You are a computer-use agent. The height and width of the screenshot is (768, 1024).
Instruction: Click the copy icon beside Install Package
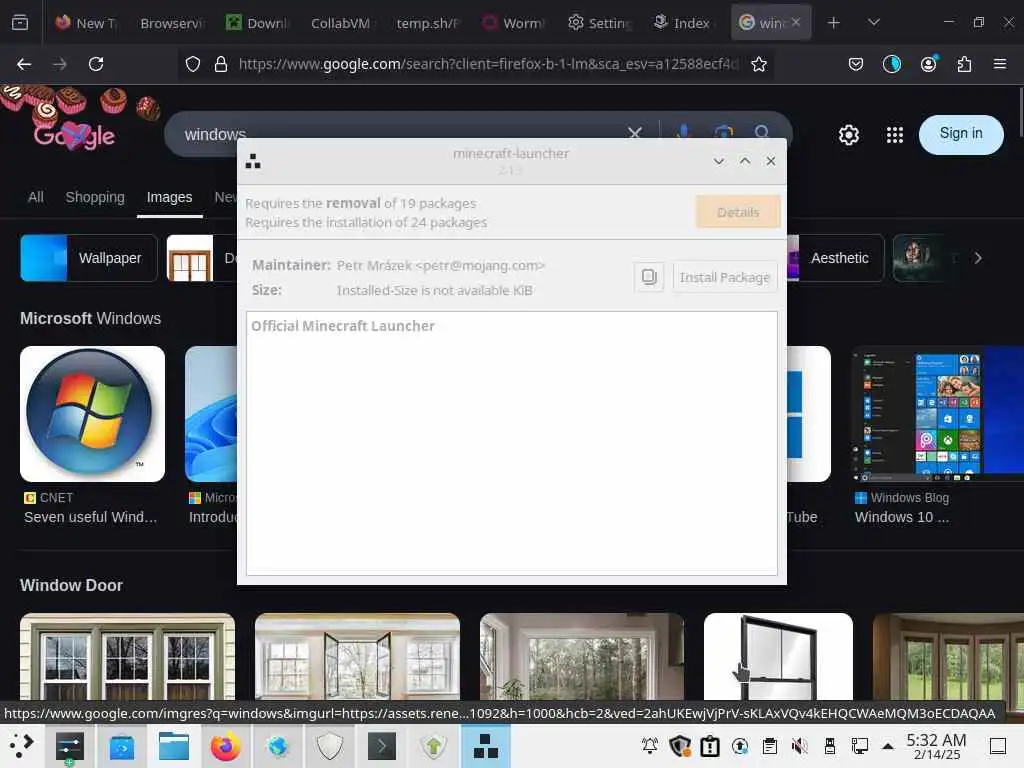pos(648,277)
